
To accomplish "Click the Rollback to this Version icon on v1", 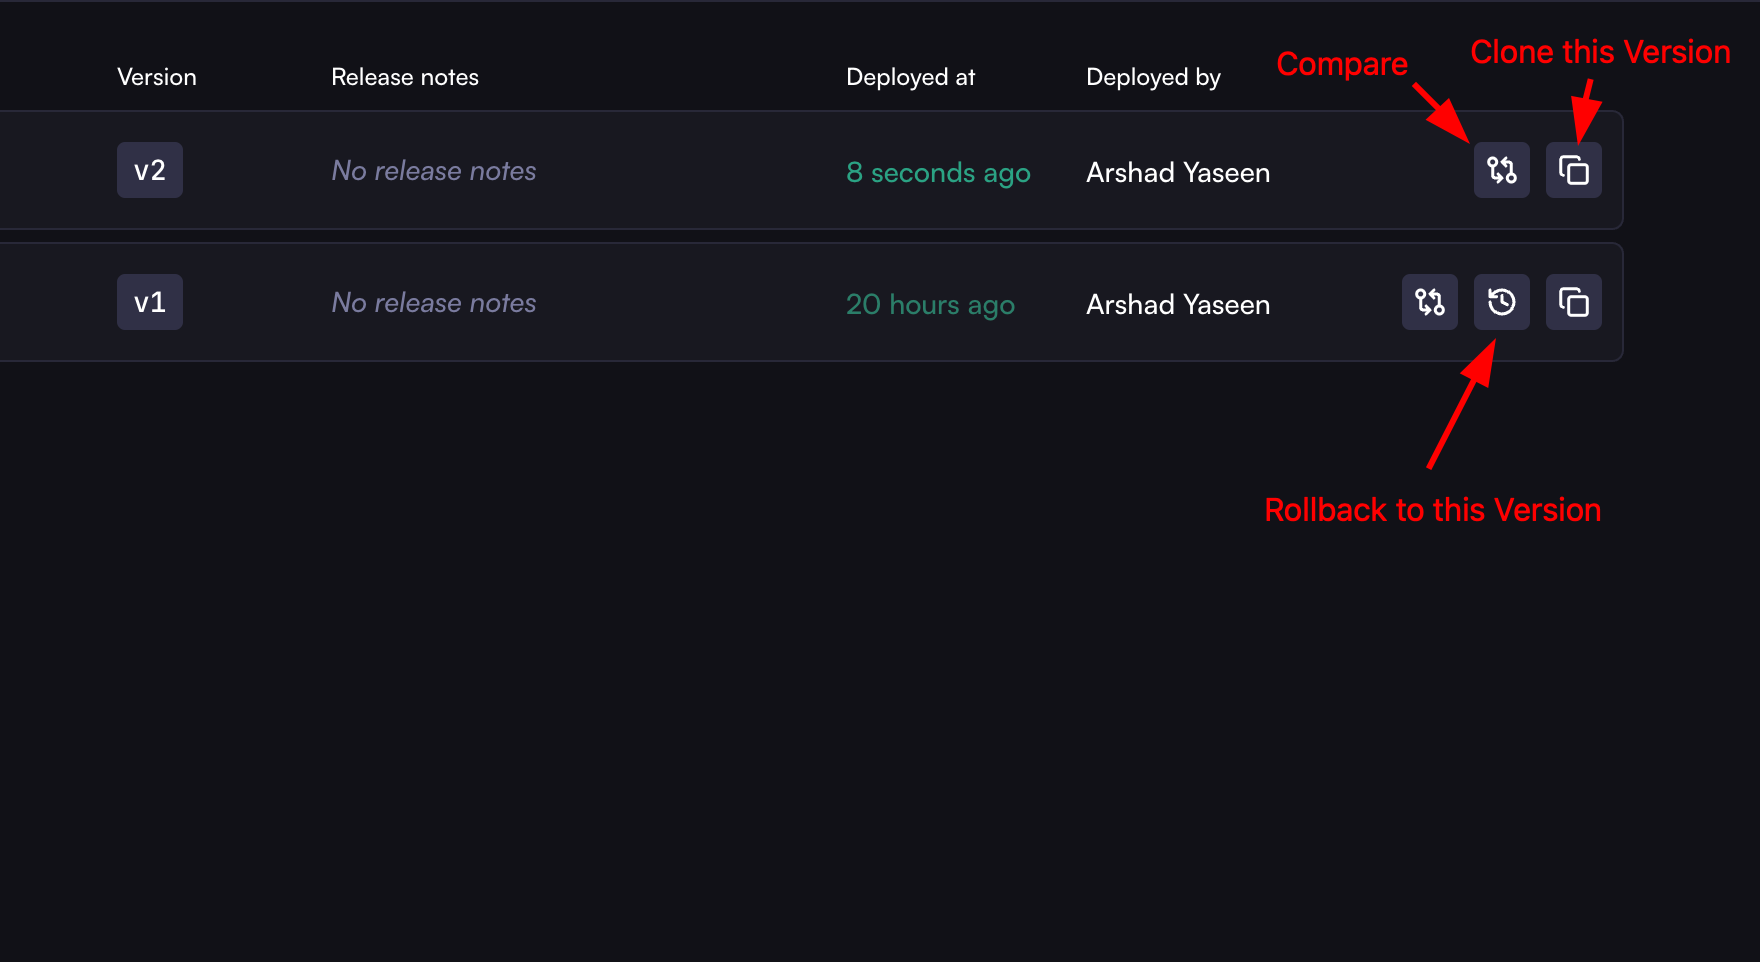I will coord(1501,301).
